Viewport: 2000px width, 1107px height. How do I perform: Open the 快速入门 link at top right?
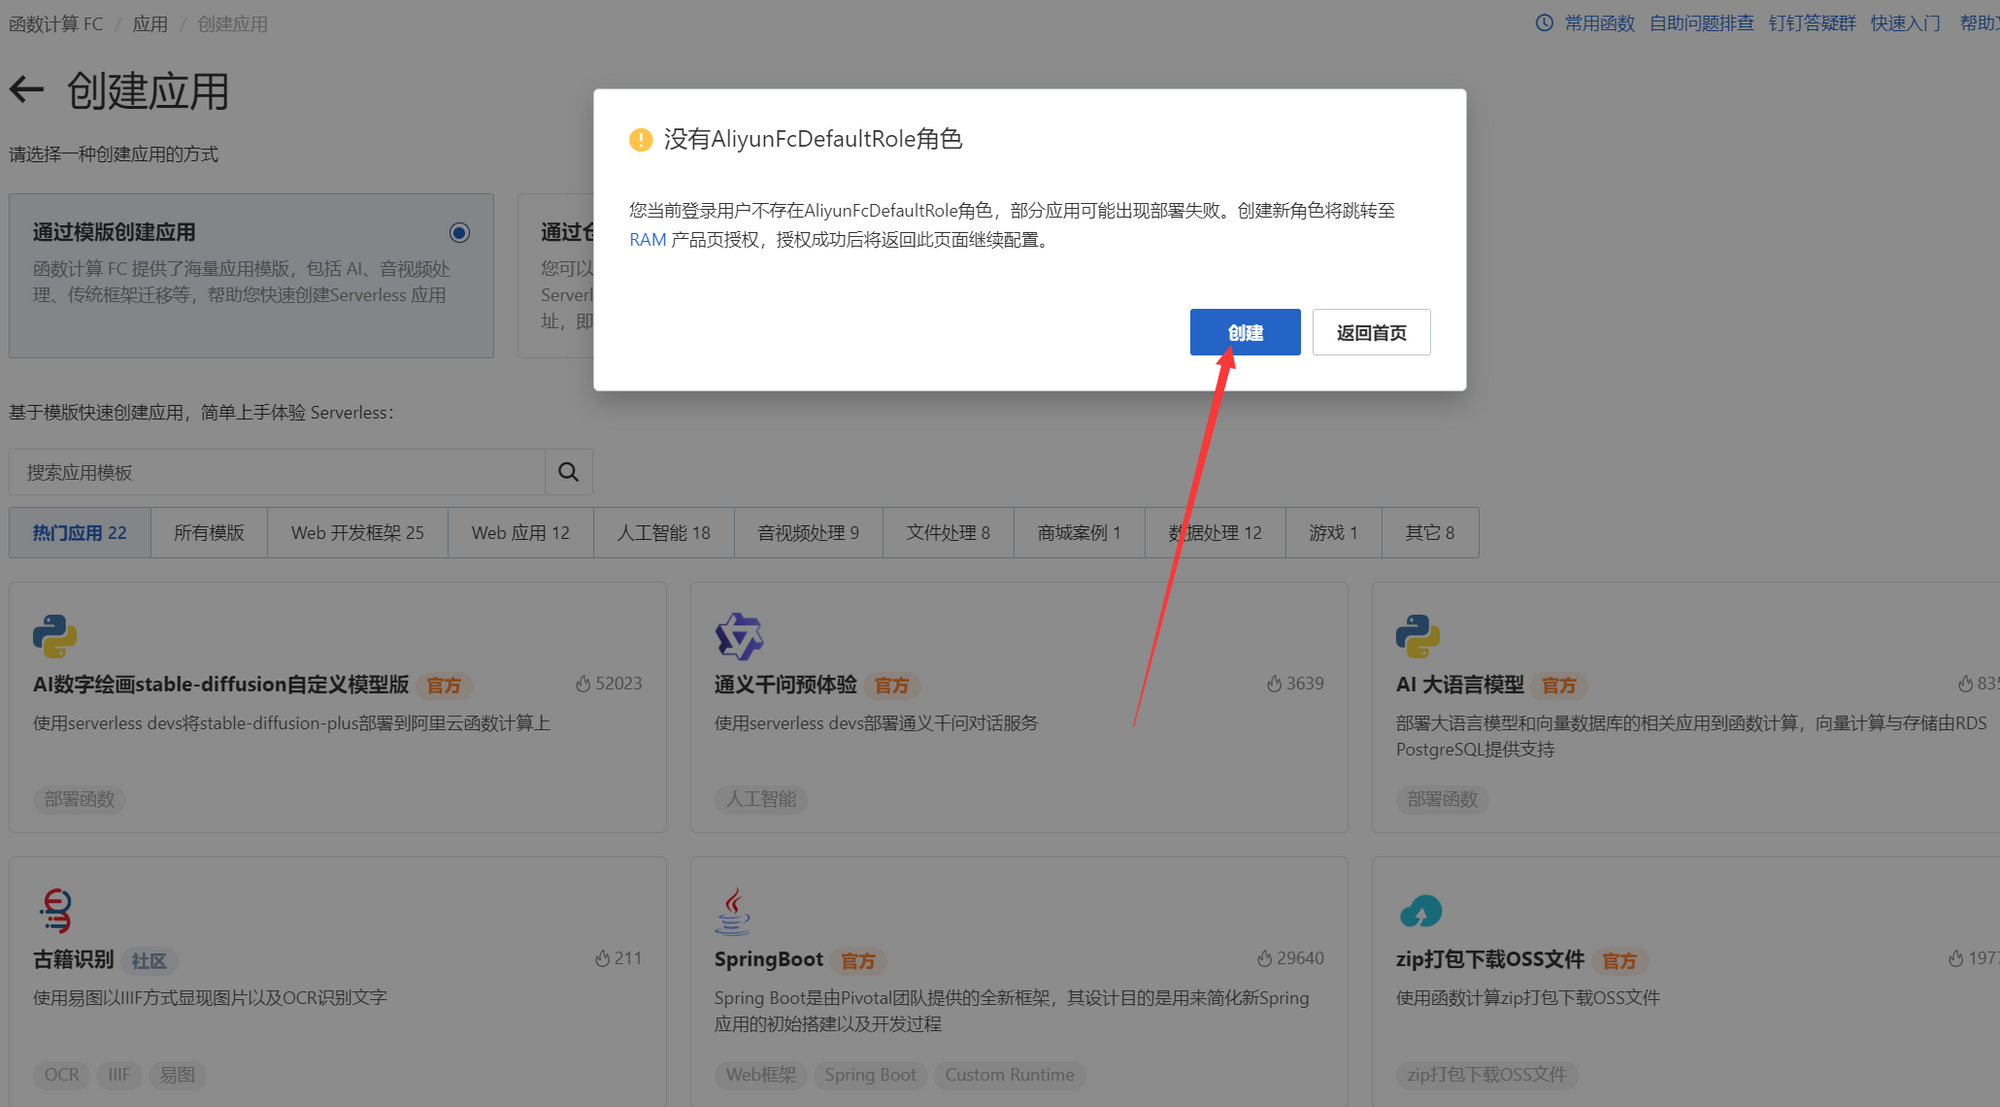(x=1904, y=22)
